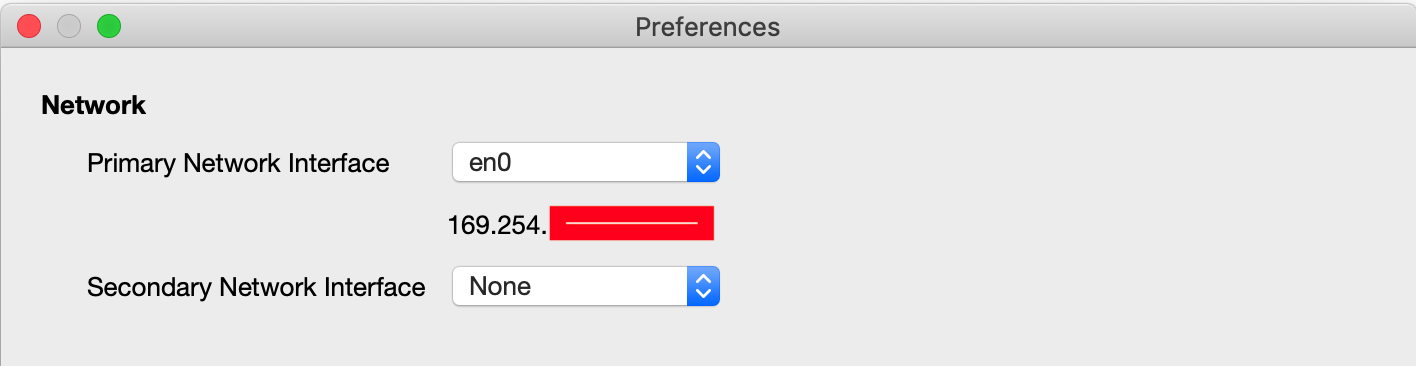This screenshot has width=1416, height=366.
Task: Open the Secondary Network Interface None dropdown
Action: click(586, 286)
